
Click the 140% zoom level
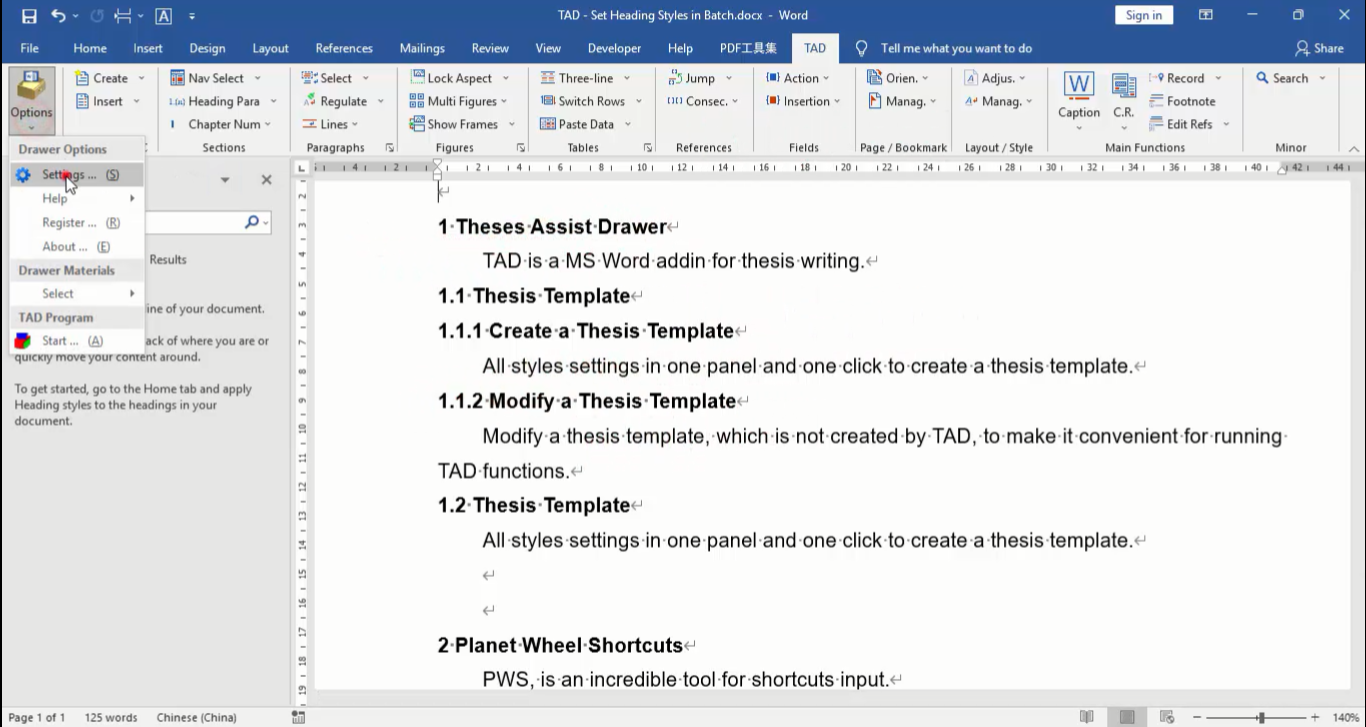pos(1345,717)
